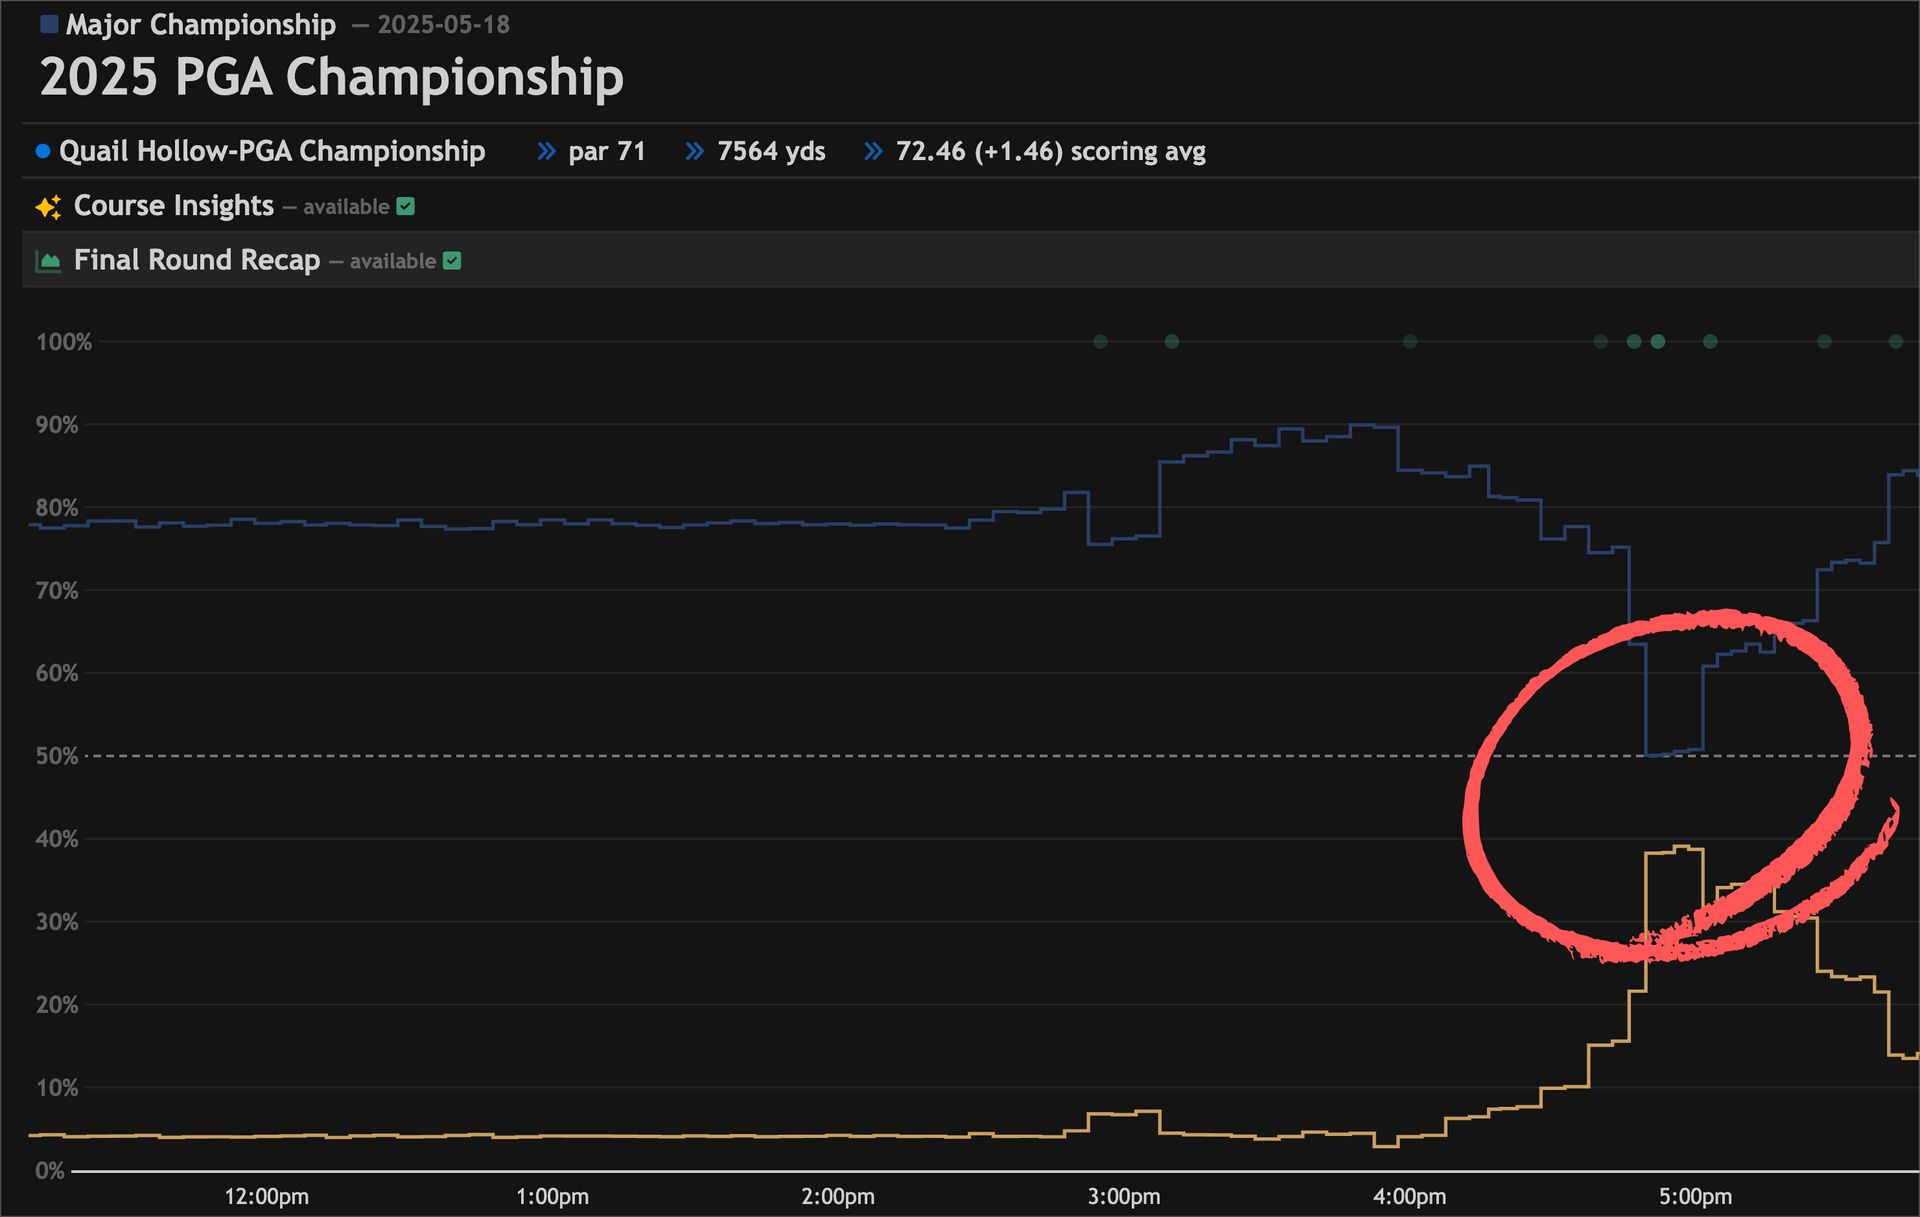Toggle the green checkmark next to Course Insights
1920x1217 pixels.
point(405,207)
